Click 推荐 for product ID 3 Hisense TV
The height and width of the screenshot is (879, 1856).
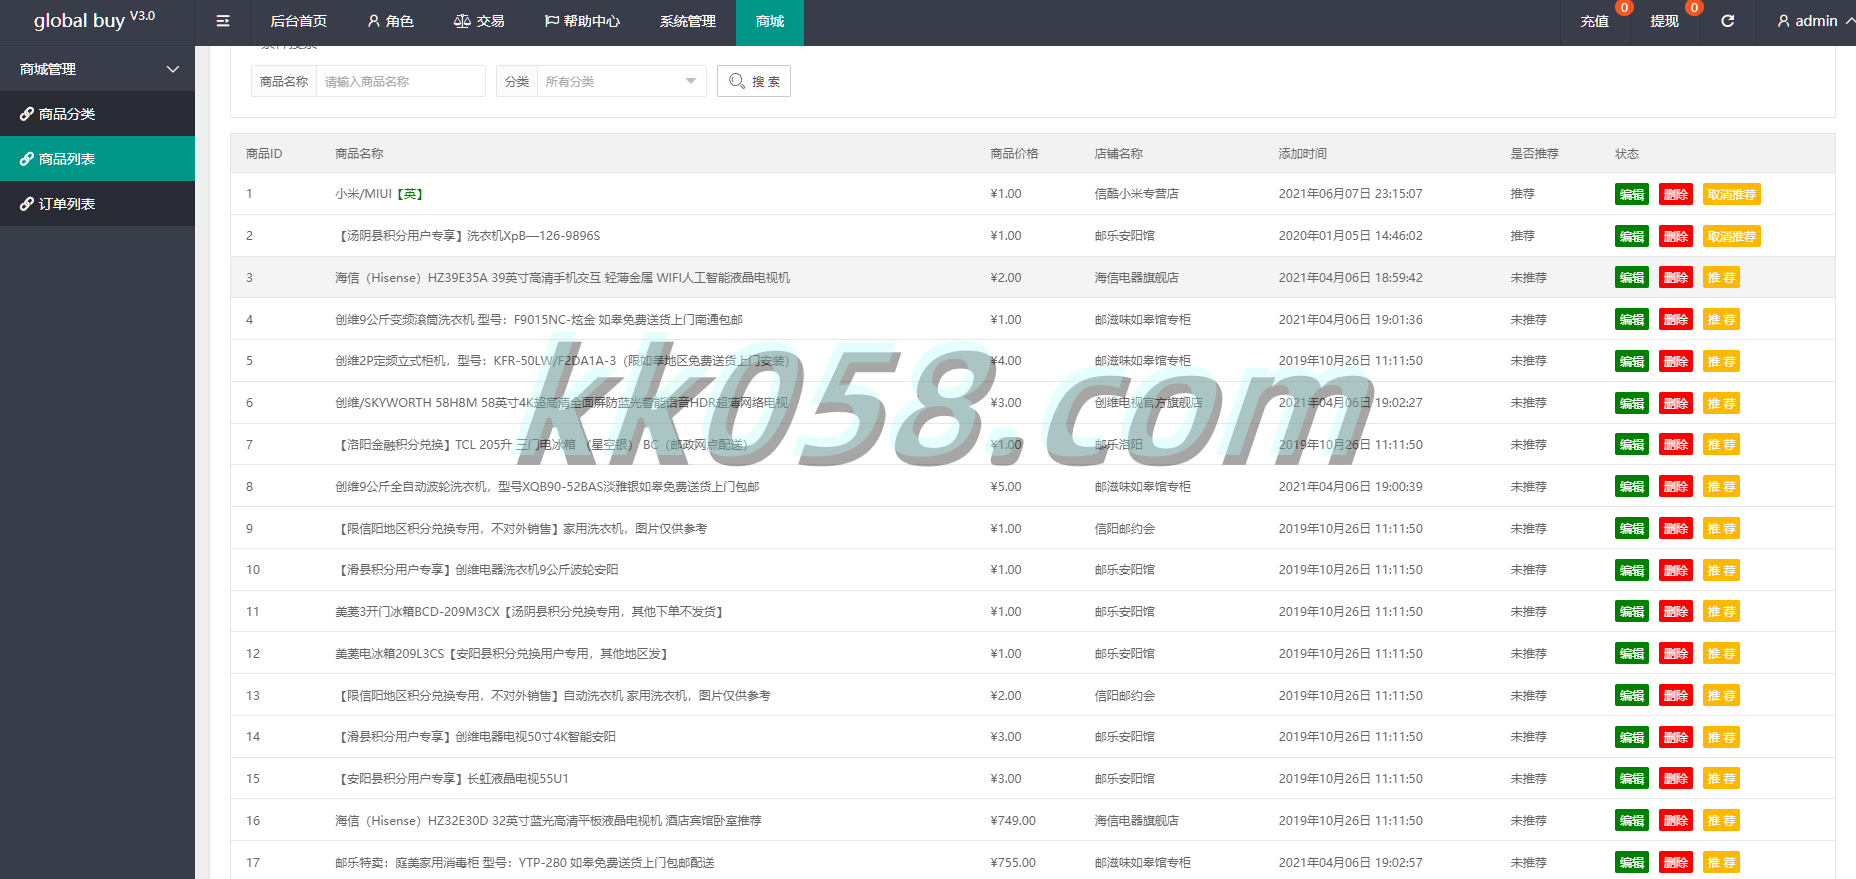[x=1721, y=278]
